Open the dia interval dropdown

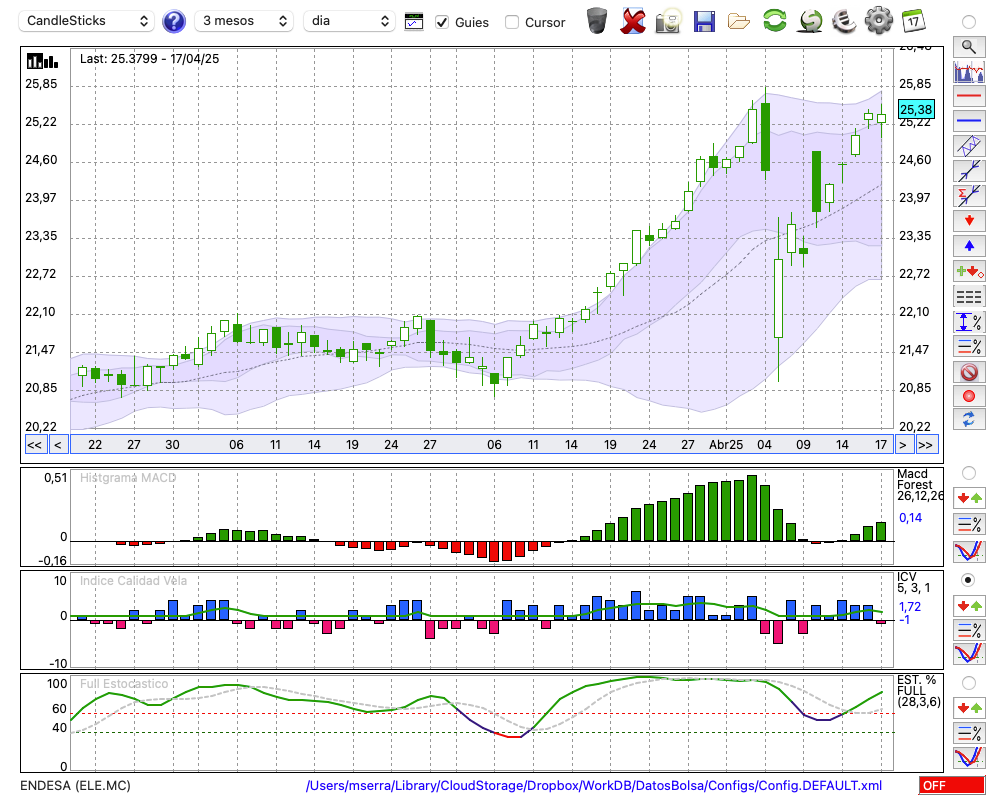pos(349,21)
